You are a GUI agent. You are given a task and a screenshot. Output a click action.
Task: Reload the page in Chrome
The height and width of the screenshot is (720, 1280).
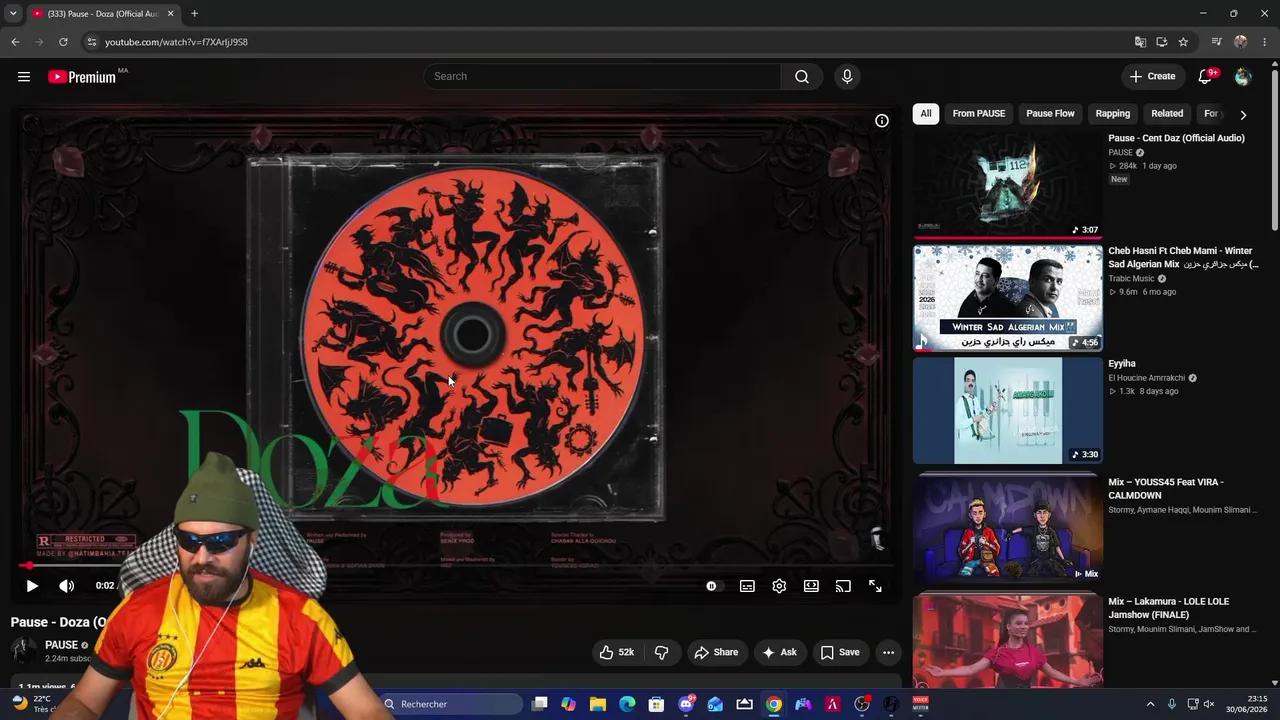[x=63, y=42]
